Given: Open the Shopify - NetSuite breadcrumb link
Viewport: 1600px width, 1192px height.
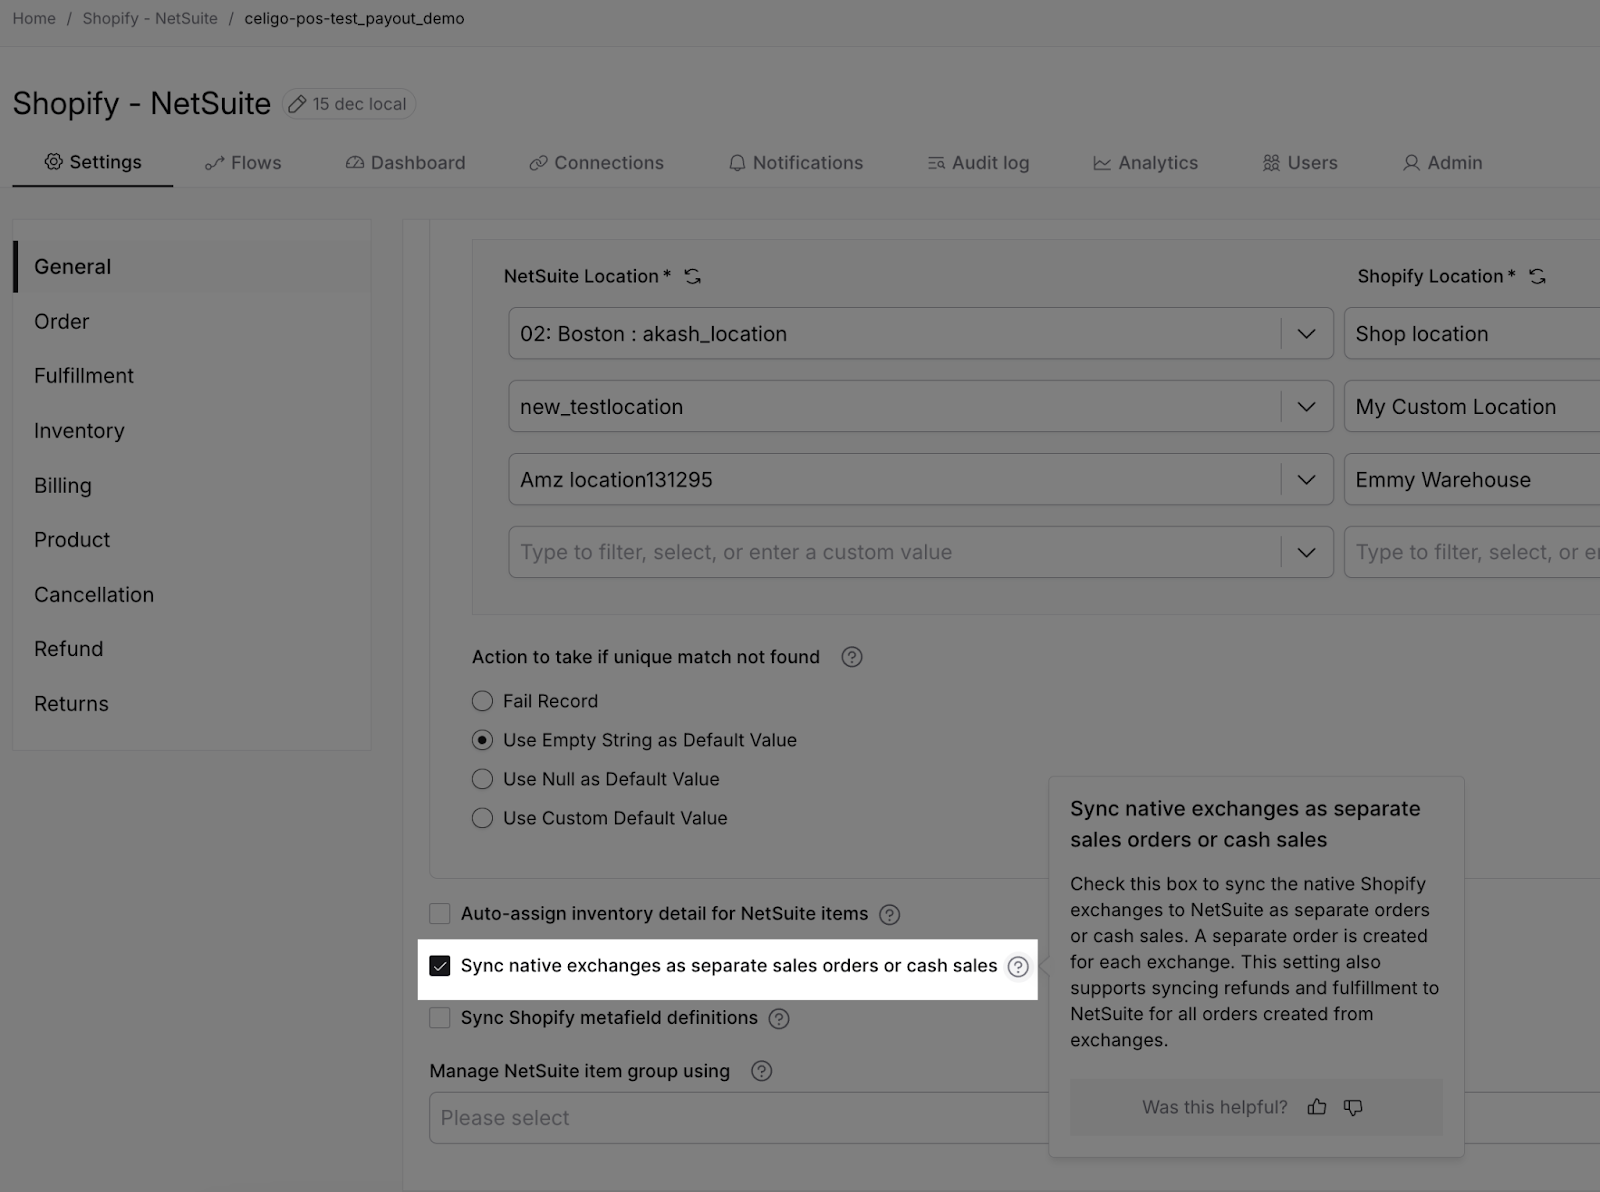Looking at the screenshot, I should tap(150, 18).
